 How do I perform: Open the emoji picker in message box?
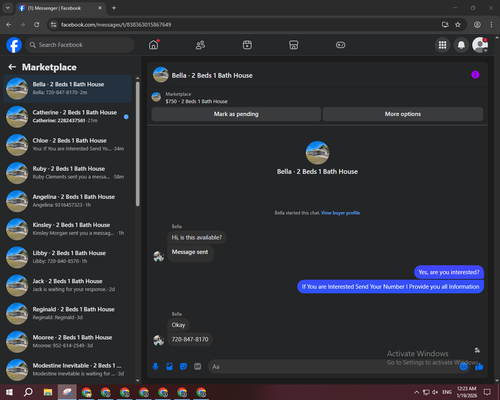[x=463, y=367]
